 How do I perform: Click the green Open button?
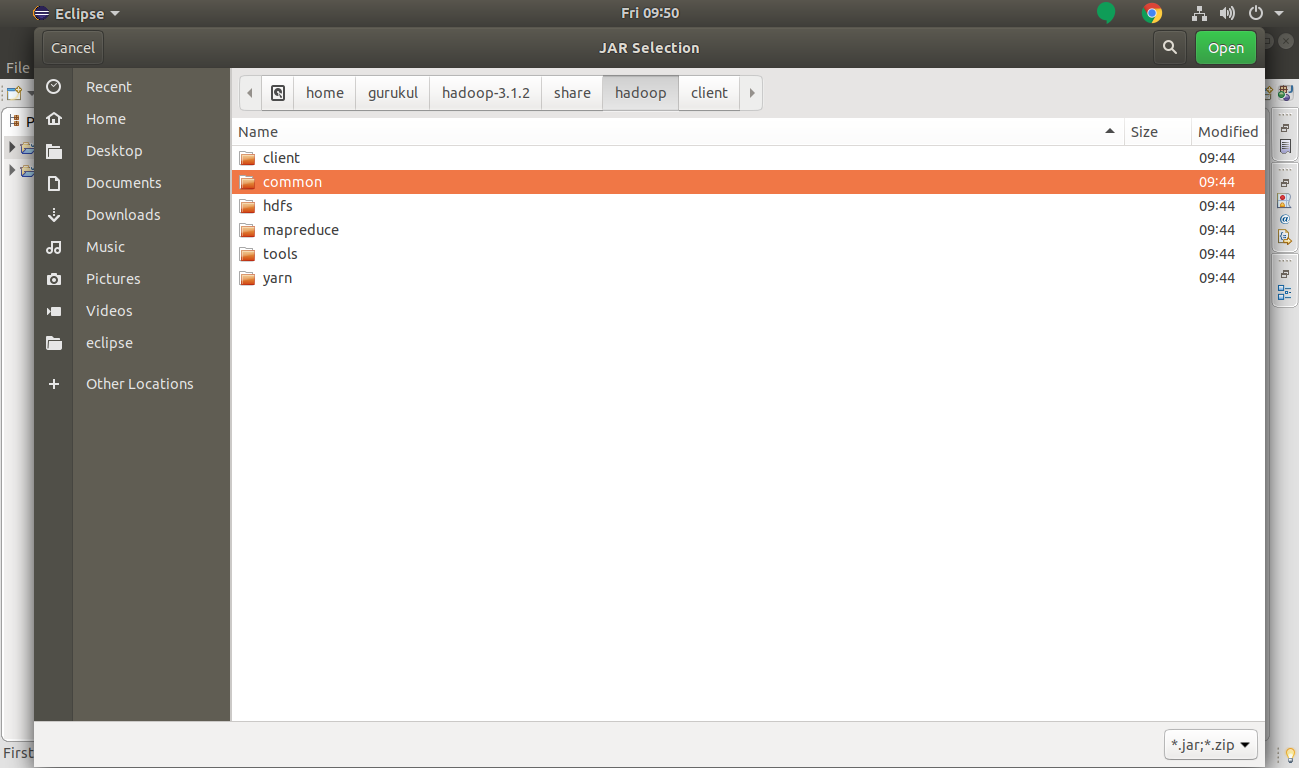pyautogui.click(x=1226, y=48)
